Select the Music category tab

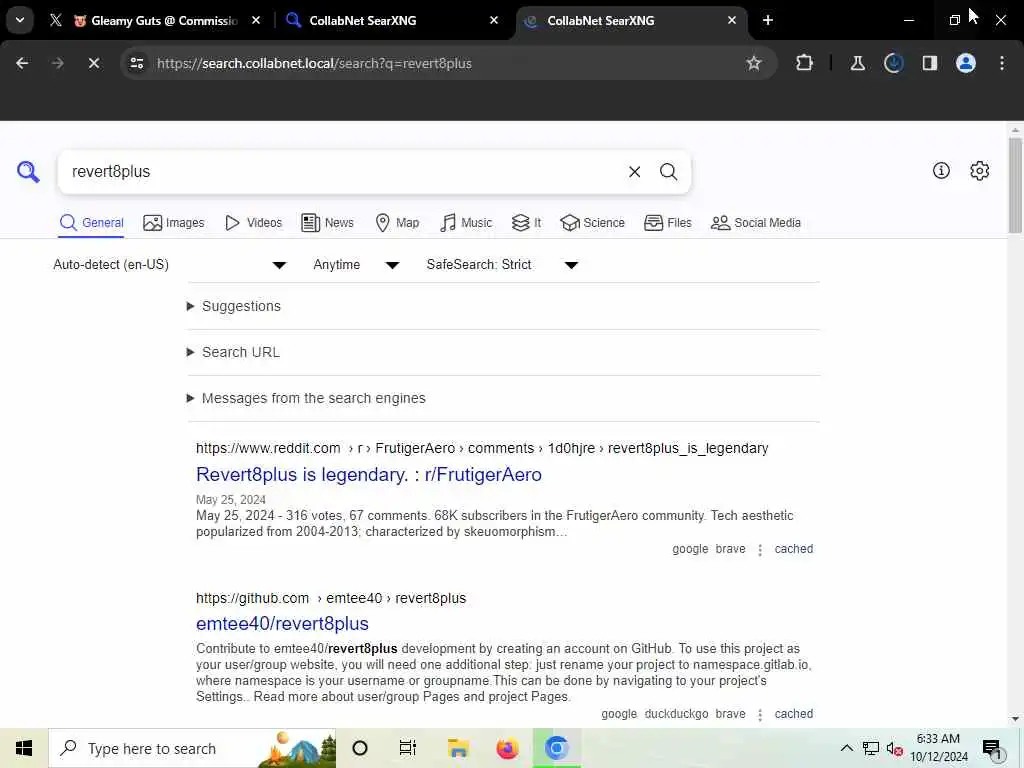tap(466, 223)
